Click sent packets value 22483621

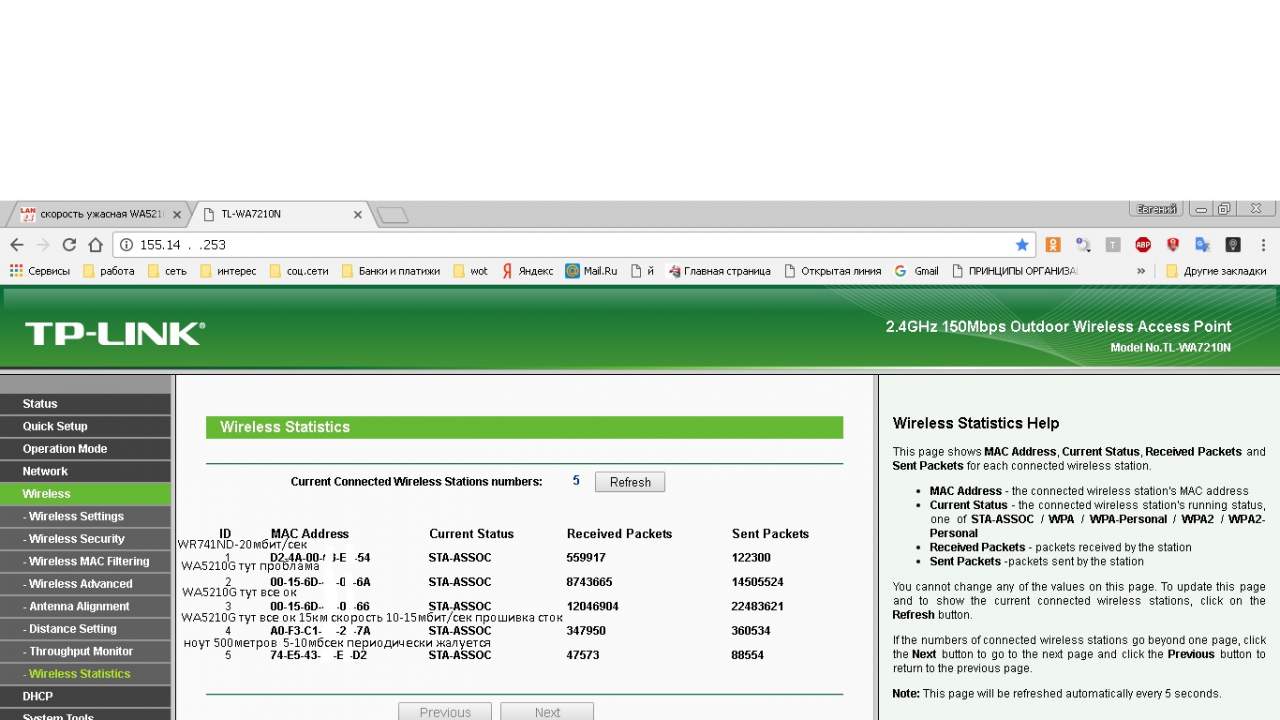pyautogui.click(x=758, y=606)
